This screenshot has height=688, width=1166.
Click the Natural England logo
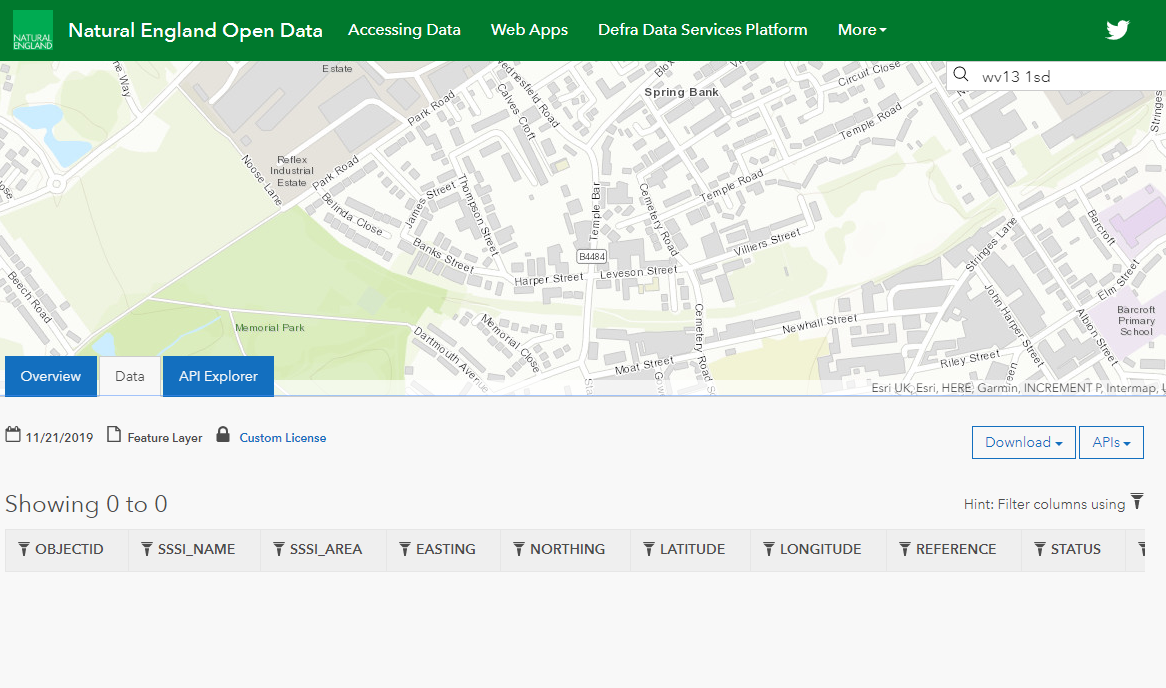point(33,30)
